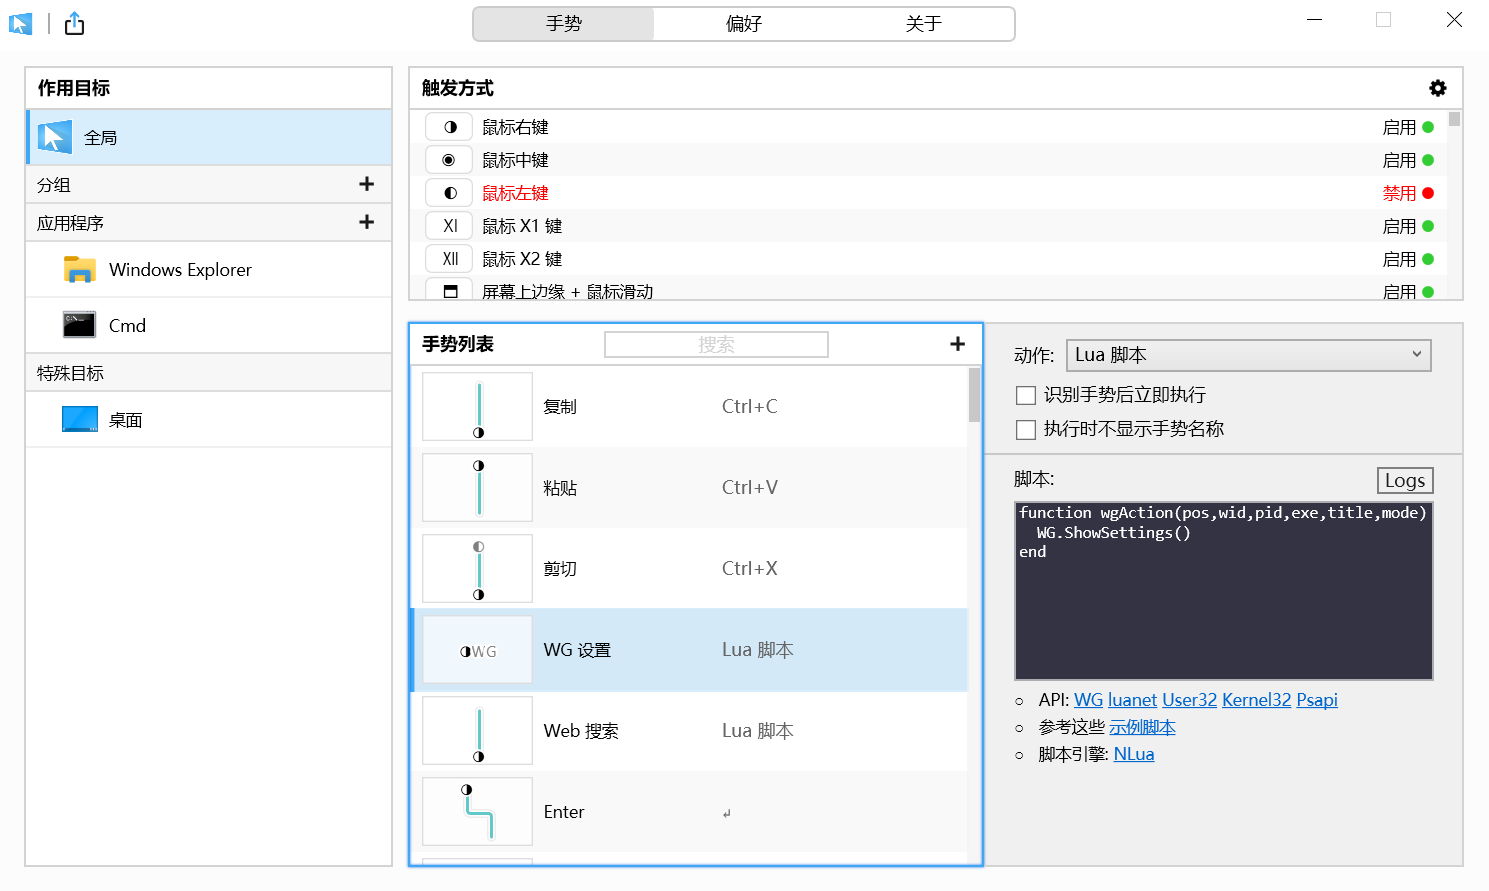Click the WG 设置 gesture thumbnail
1489x891 pixels.
pos(478,650)
